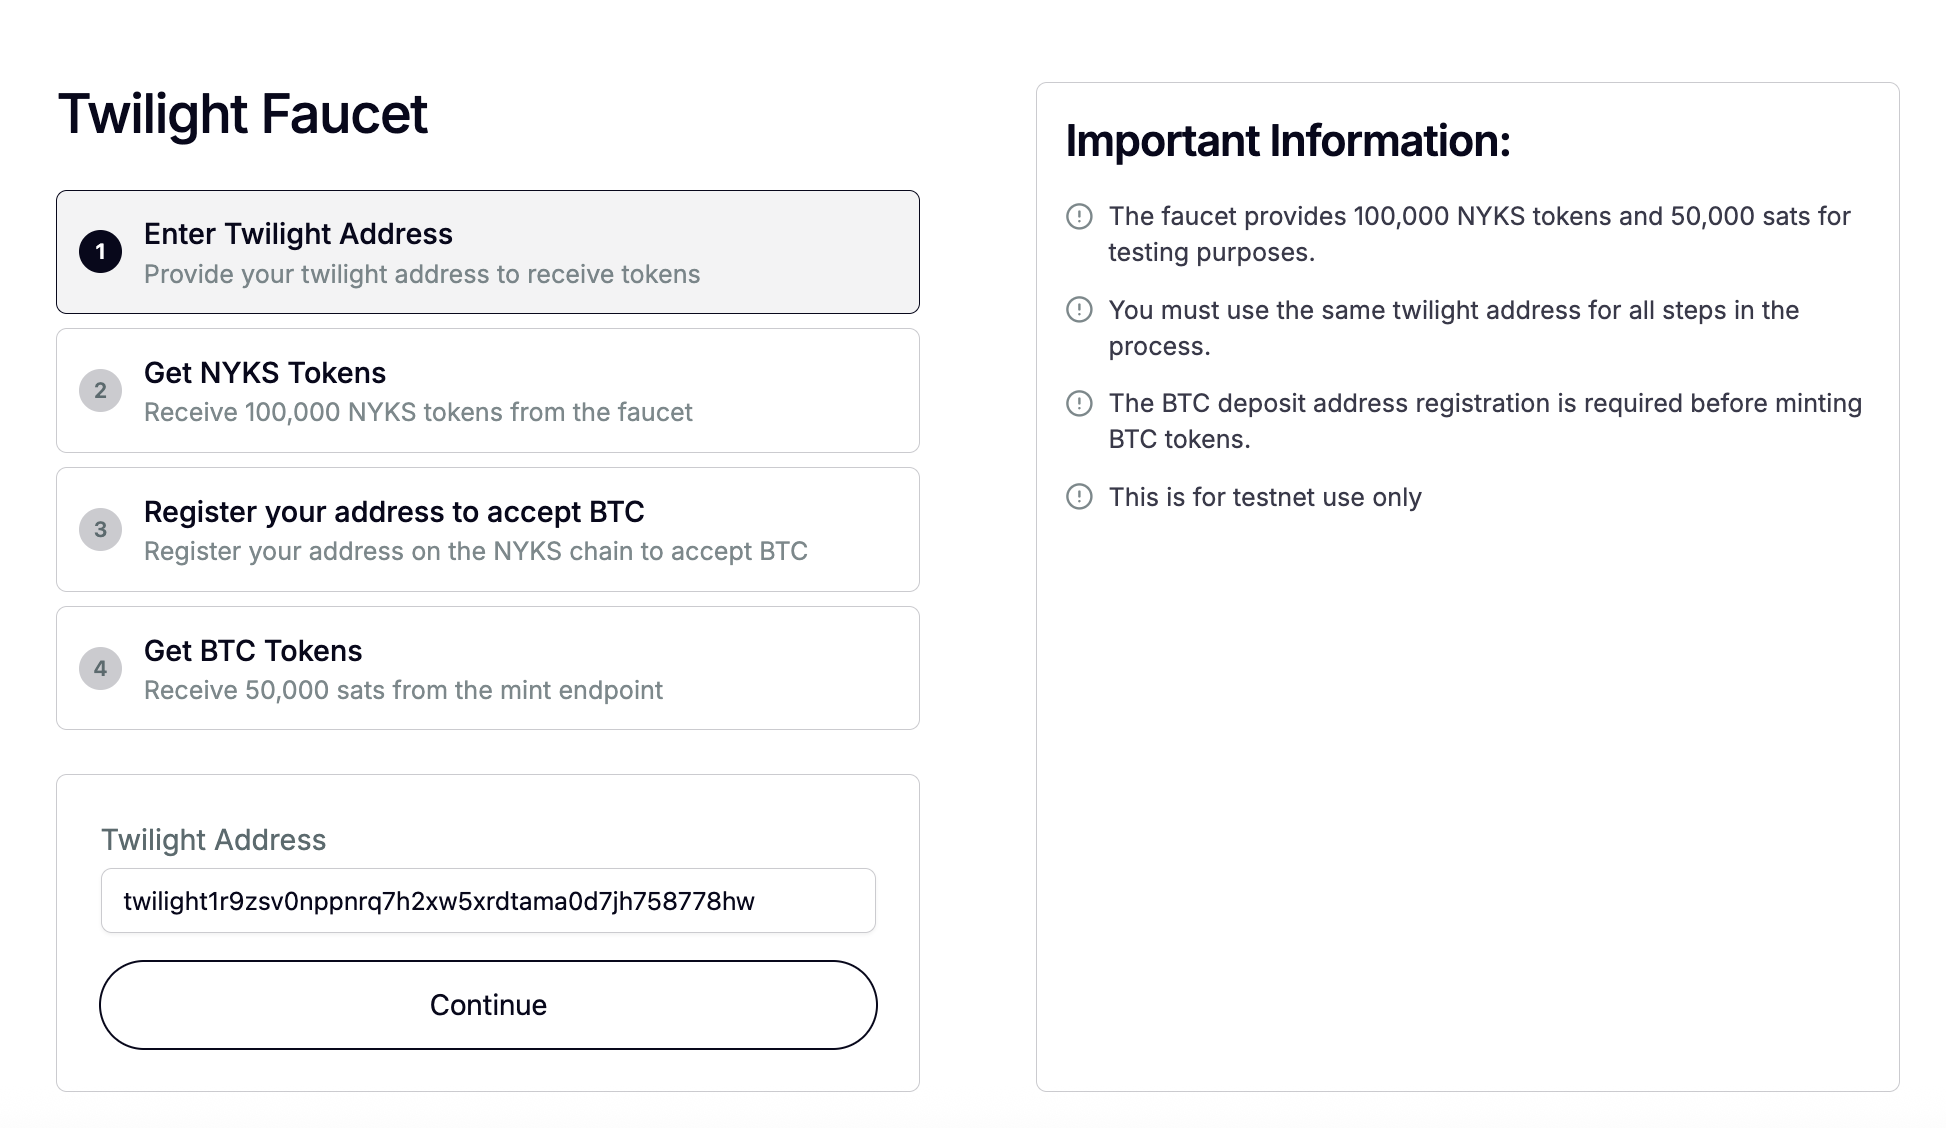Click info icon beside same twilight address note
Image resolution: width=1946 pixels, height=1128 pixels.
[1079, 310]
